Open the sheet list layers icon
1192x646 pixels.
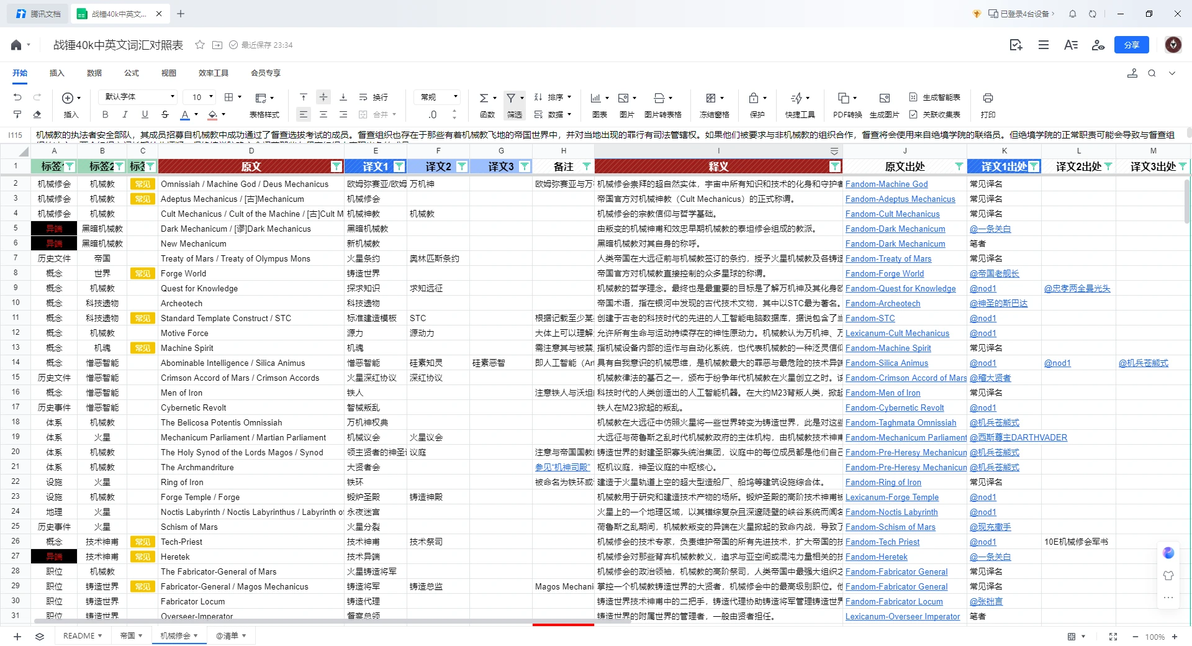pos(40,636)
